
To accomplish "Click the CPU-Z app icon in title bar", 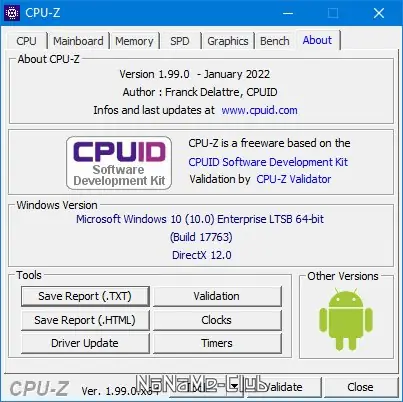I will pyautogui.click(x=12, y=13).
